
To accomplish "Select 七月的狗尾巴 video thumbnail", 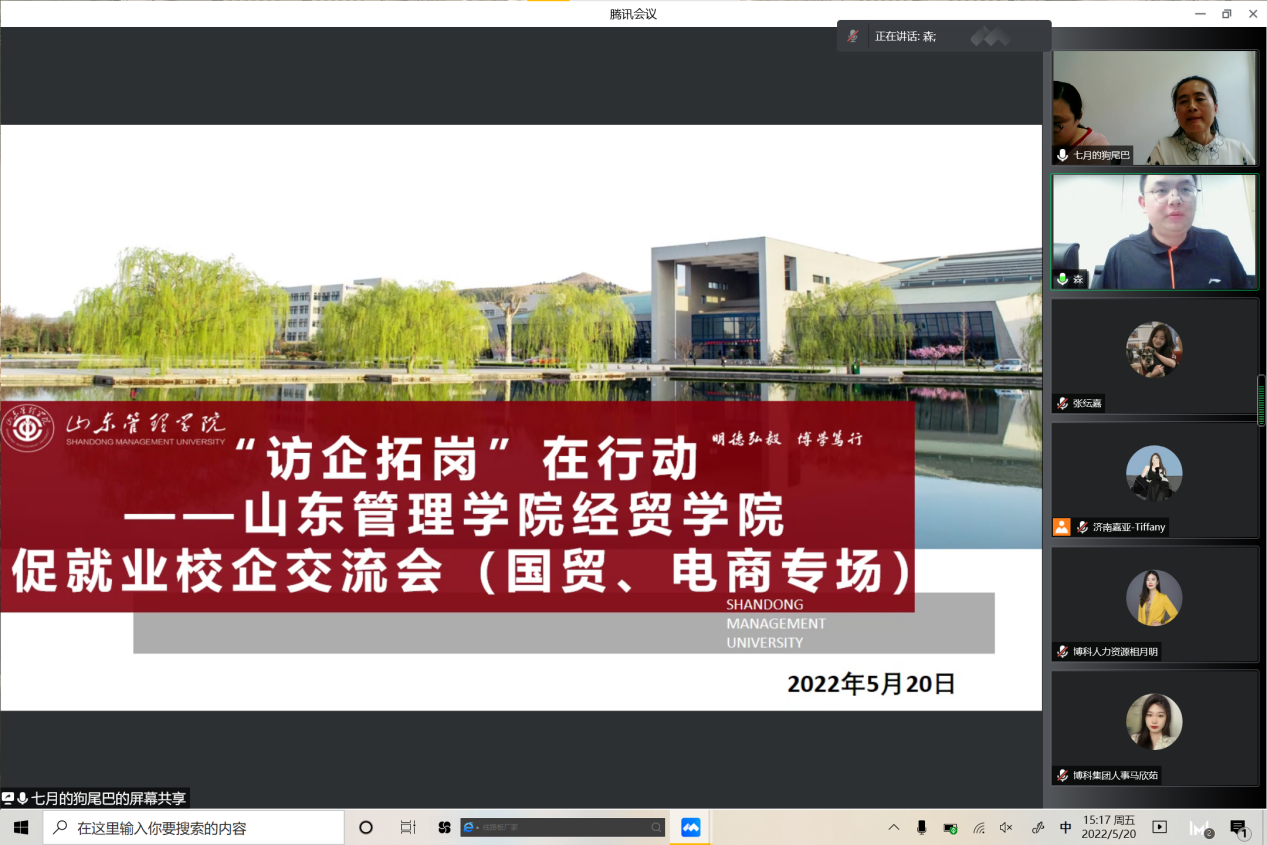I will tap(1155, 107).
